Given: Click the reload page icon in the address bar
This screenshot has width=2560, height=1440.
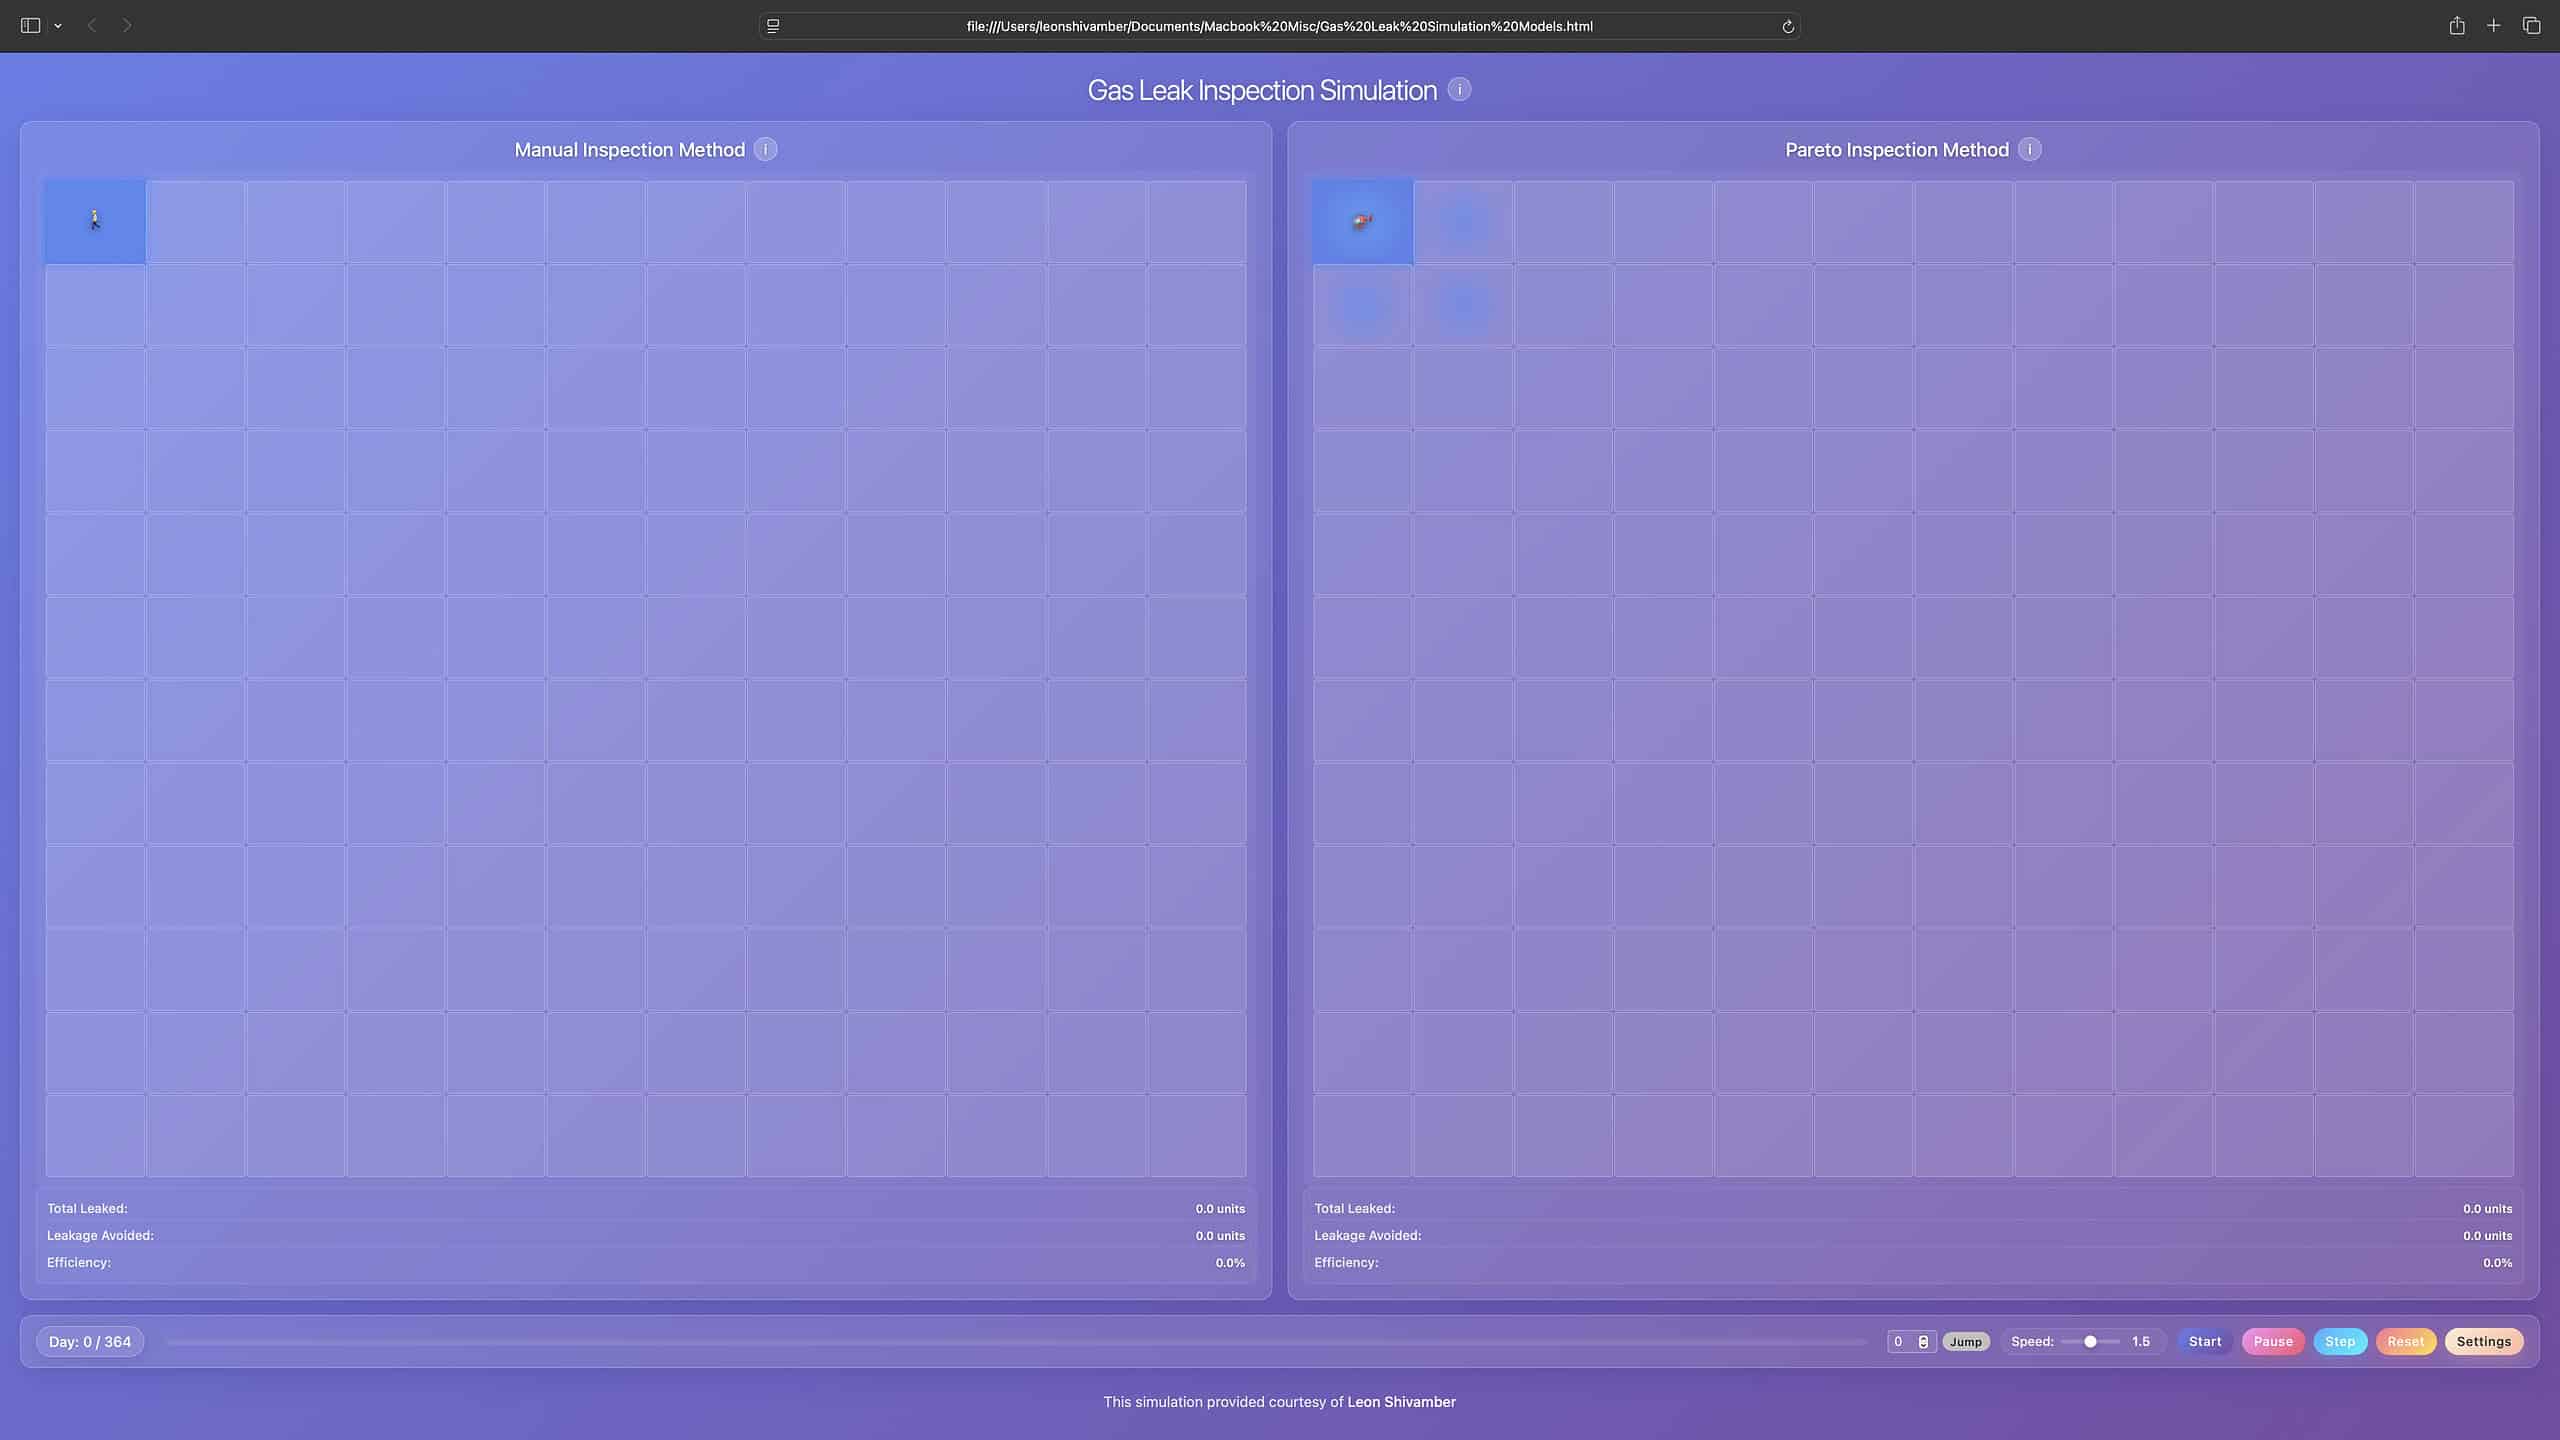Looking at the screenshot, I should point(1787,27).
